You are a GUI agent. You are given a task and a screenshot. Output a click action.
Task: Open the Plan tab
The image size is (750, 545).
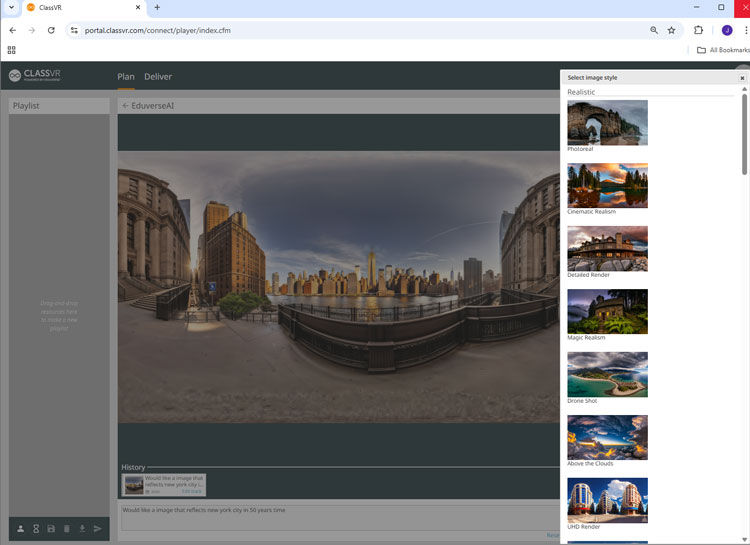coord(126,77)
